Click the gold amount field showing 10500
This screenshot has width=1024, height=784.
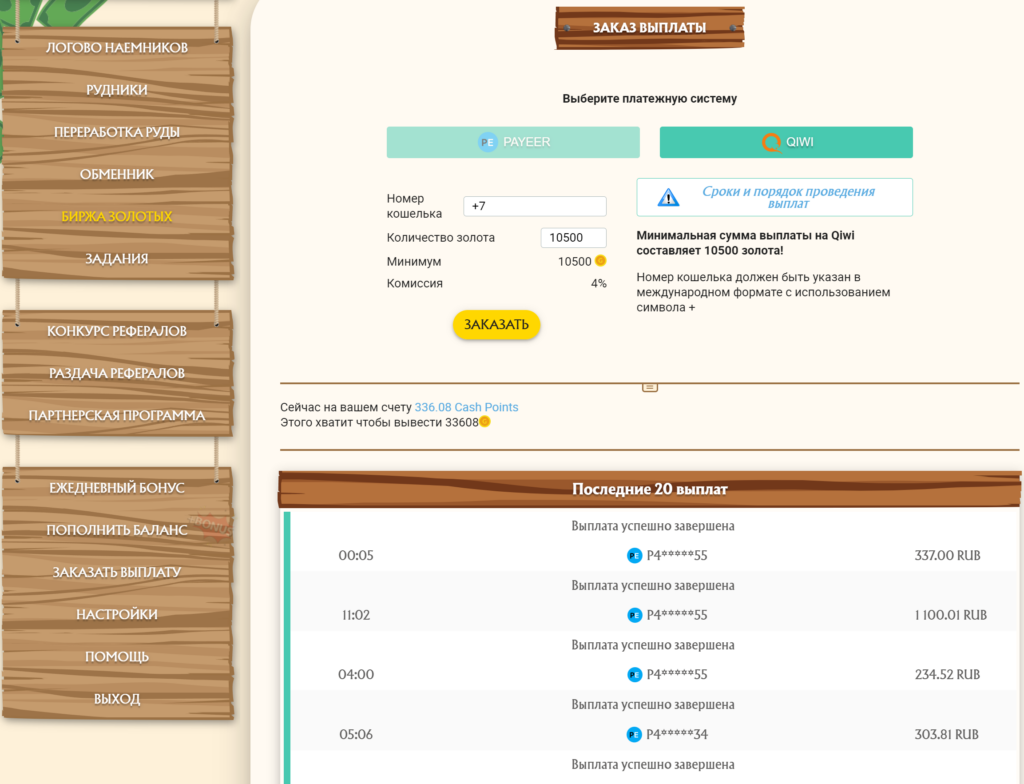tap(573, 238)
